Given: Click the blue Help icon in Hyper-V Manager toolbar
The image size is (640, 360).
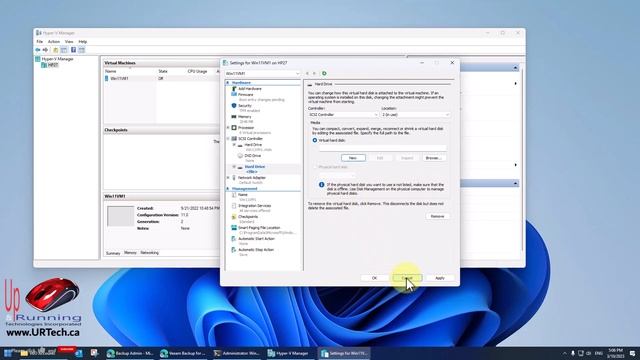Looking at the screenshot, I should [73, 50].
